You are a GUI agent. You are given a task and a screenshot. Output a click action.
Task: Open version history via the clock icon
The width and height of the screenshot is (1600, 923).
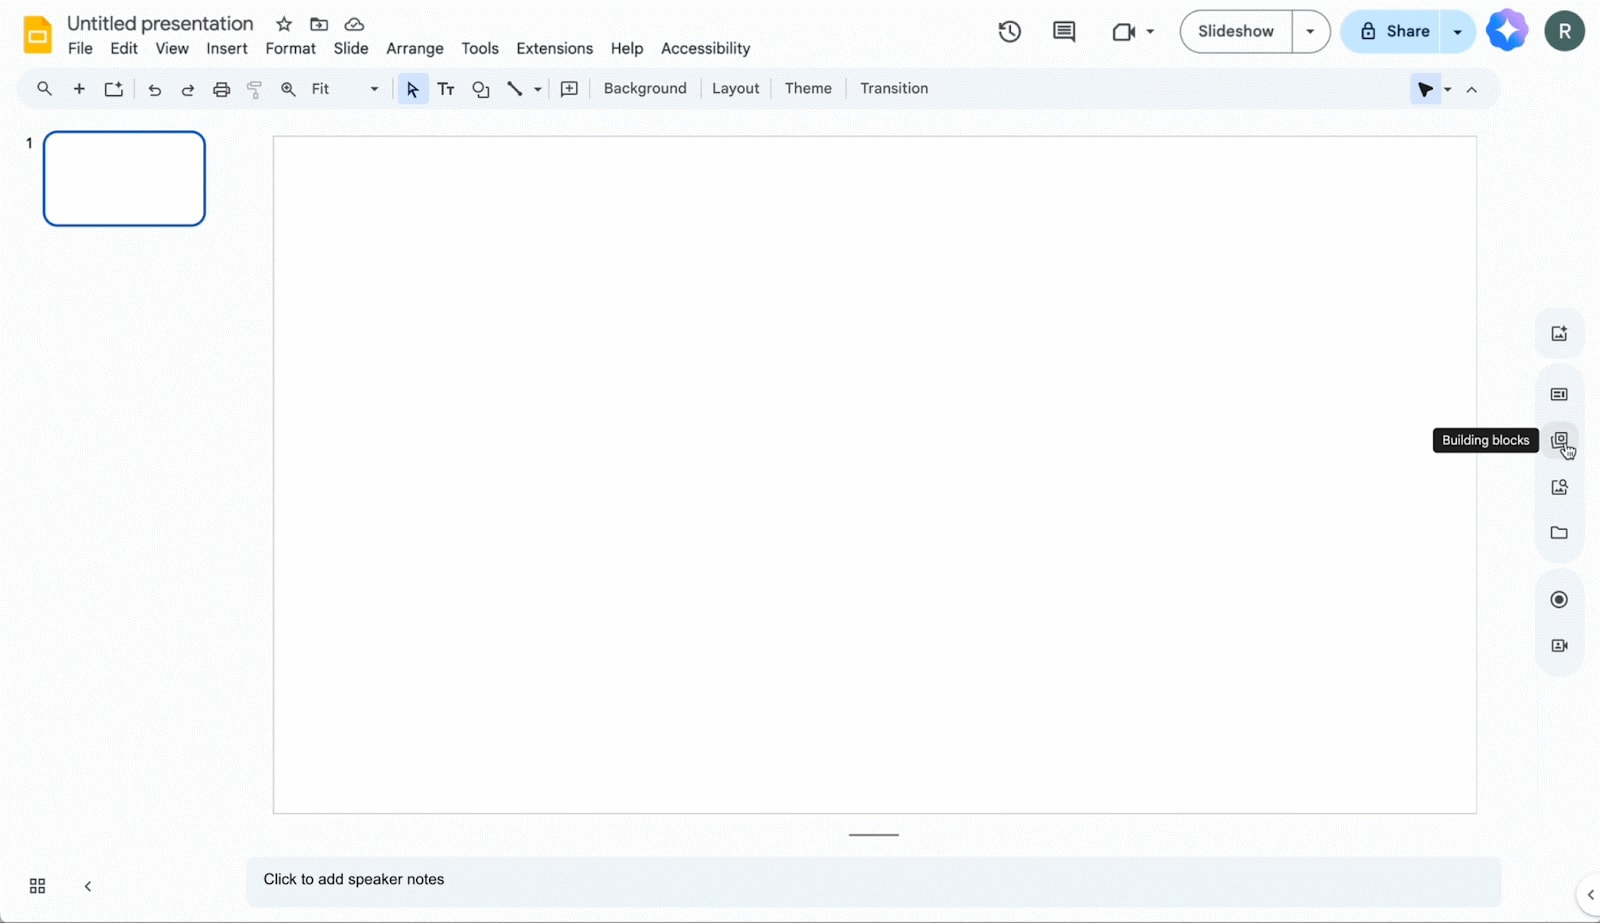pyautogui.click(x=1008, y=31)
